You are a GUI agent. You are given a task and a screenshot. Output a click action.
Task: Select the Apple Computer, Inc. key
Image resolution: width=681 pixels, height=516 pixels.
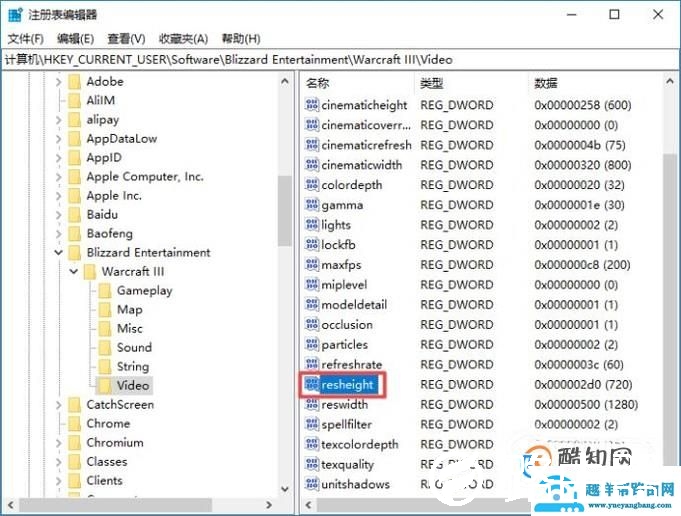coord(145,177)
